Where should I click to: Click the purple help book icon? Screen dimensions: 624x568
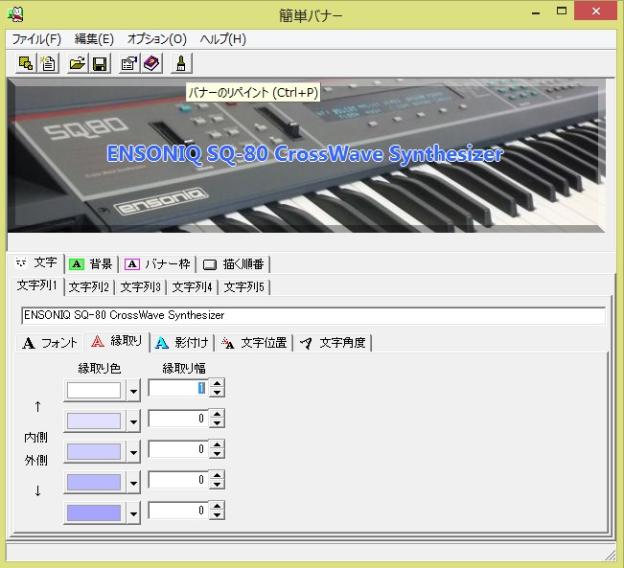pyautogui.click(x=151, y=63)
